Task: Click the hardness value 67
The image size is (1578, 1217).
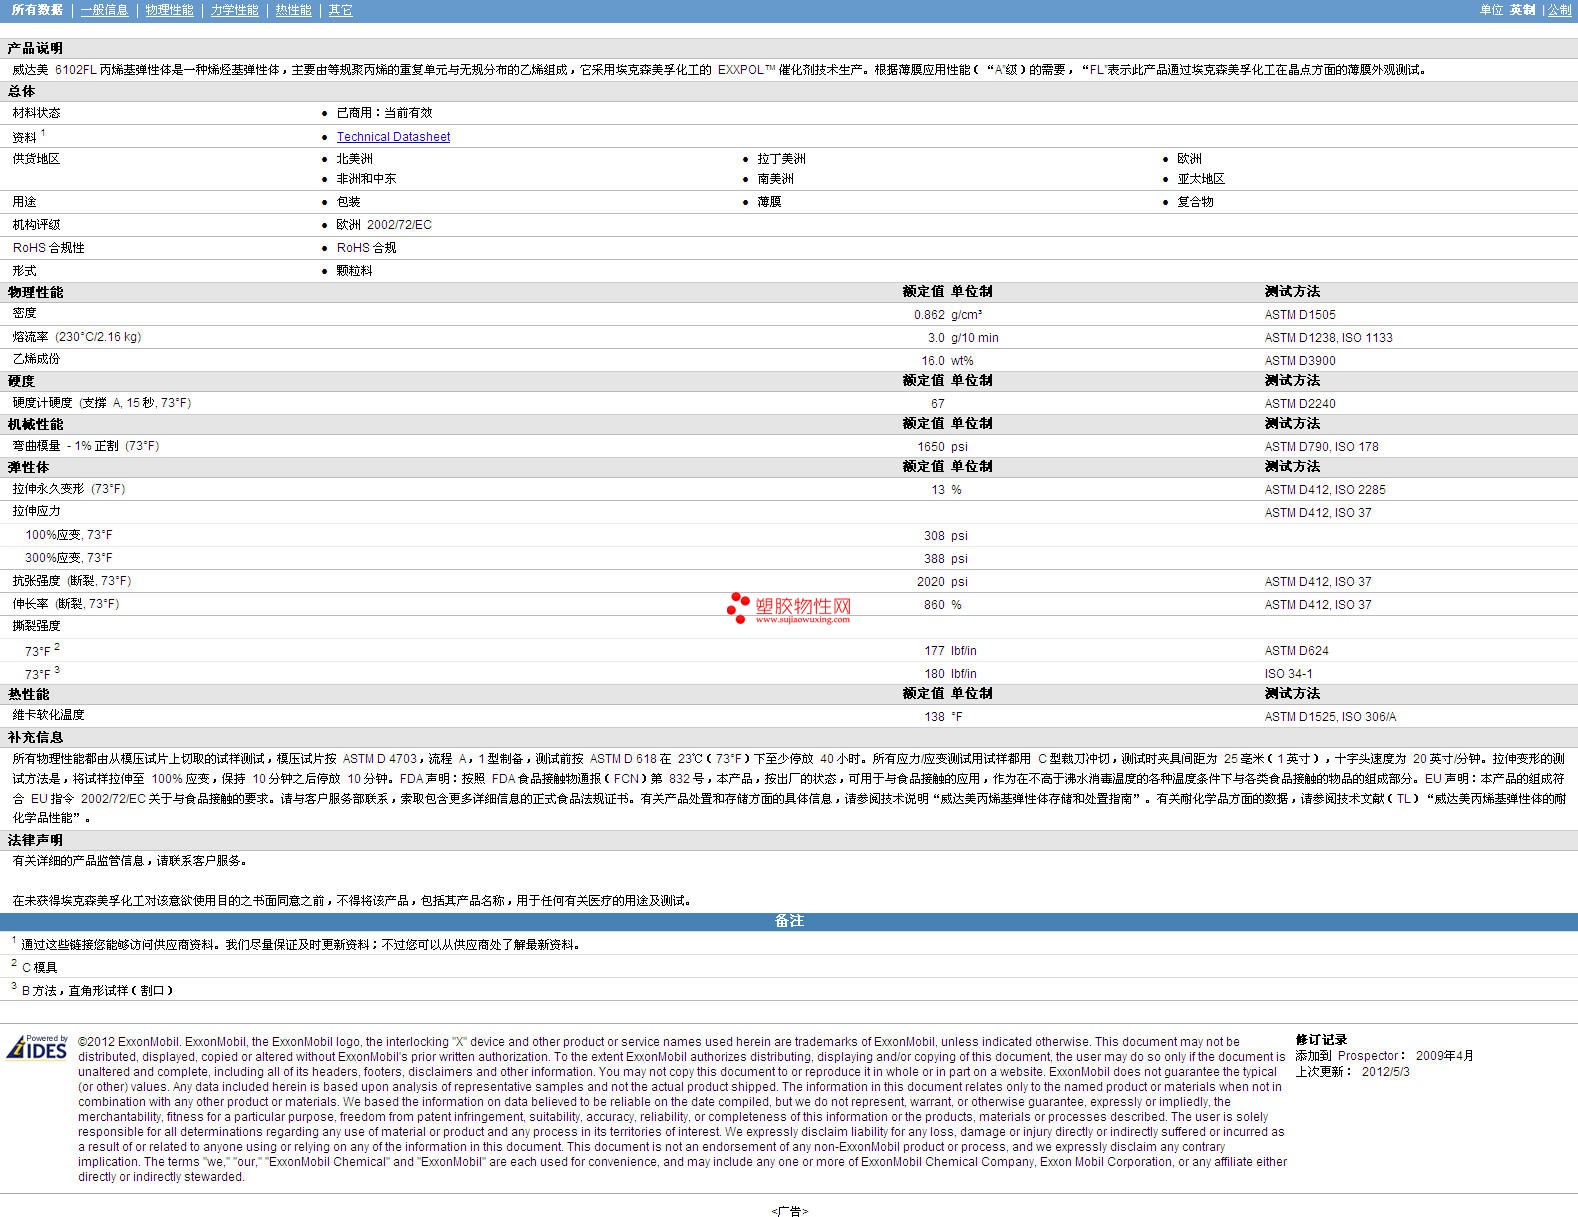Action: click(938, 404)
